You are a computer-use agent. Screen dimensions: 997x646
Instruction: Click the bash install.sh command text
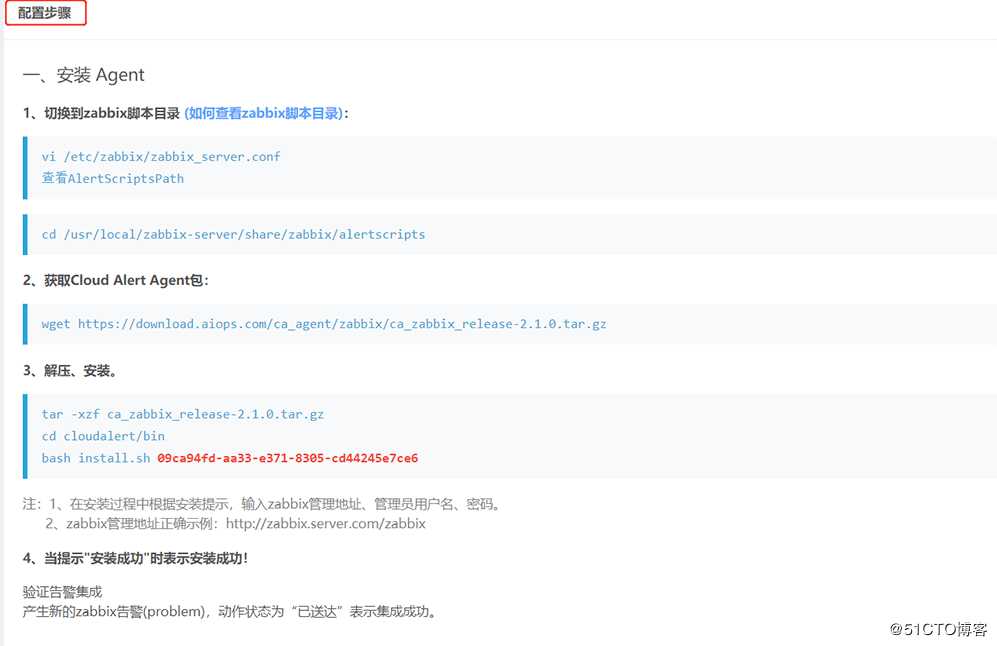tap(96, 458)
